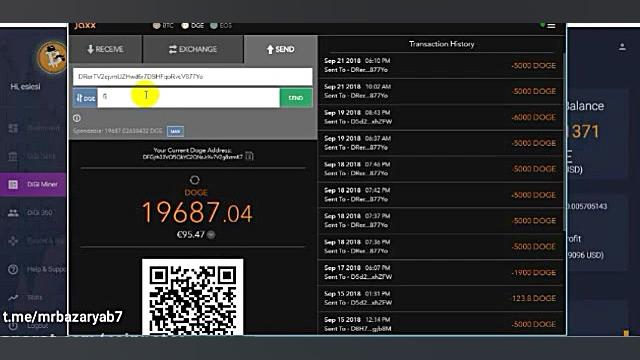Image resolution: width=640 pixels, height=360 pixels.
Task: Click the 123.8 DOGE amount
Action: point(534,298)
